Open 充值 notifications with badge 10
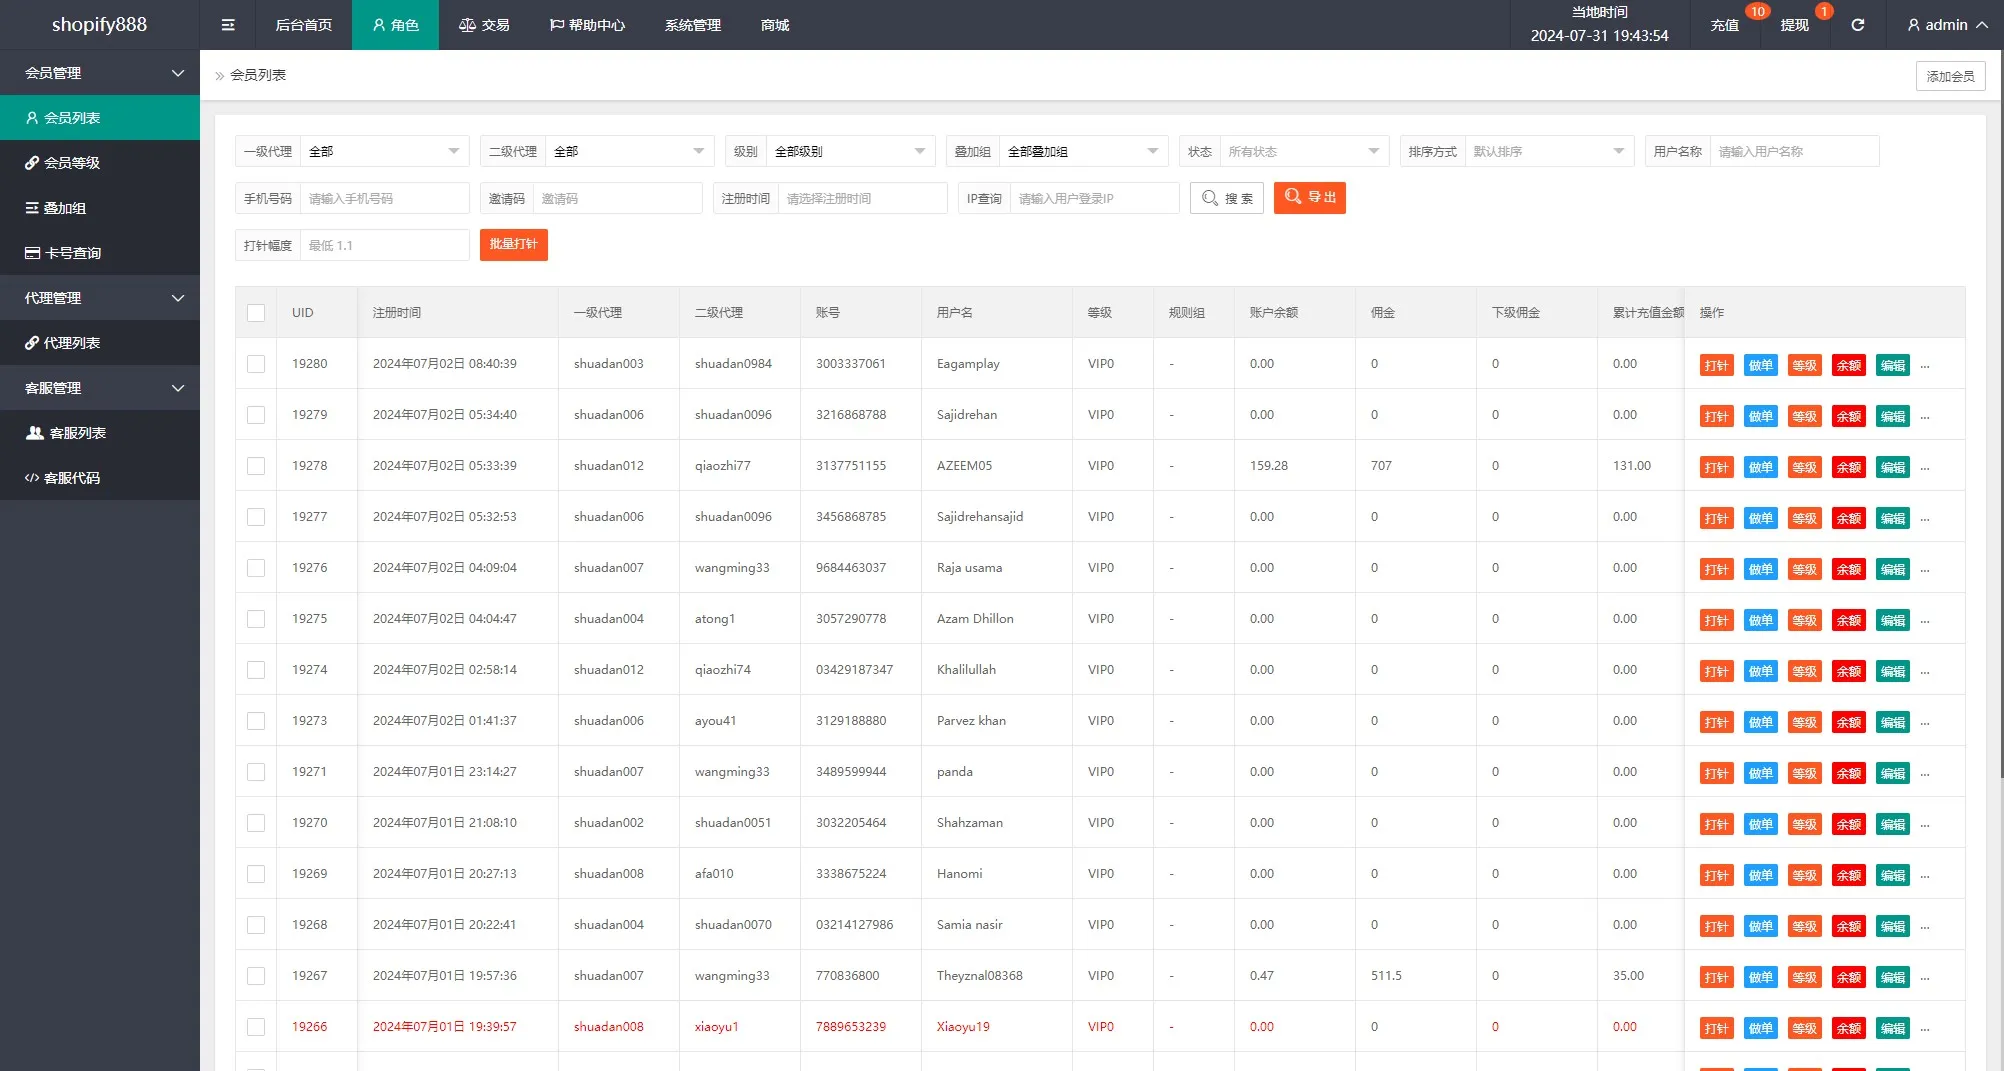2004x1071 pixels. coord(1724,25)
